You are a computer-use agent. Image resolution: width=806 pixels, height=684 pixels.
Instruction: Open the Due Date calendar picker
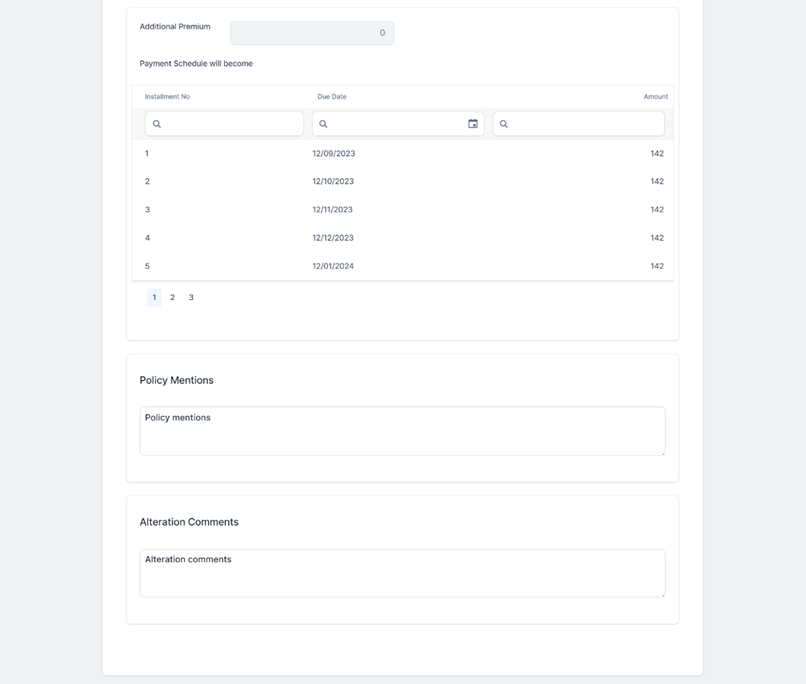tap(473, 124)
